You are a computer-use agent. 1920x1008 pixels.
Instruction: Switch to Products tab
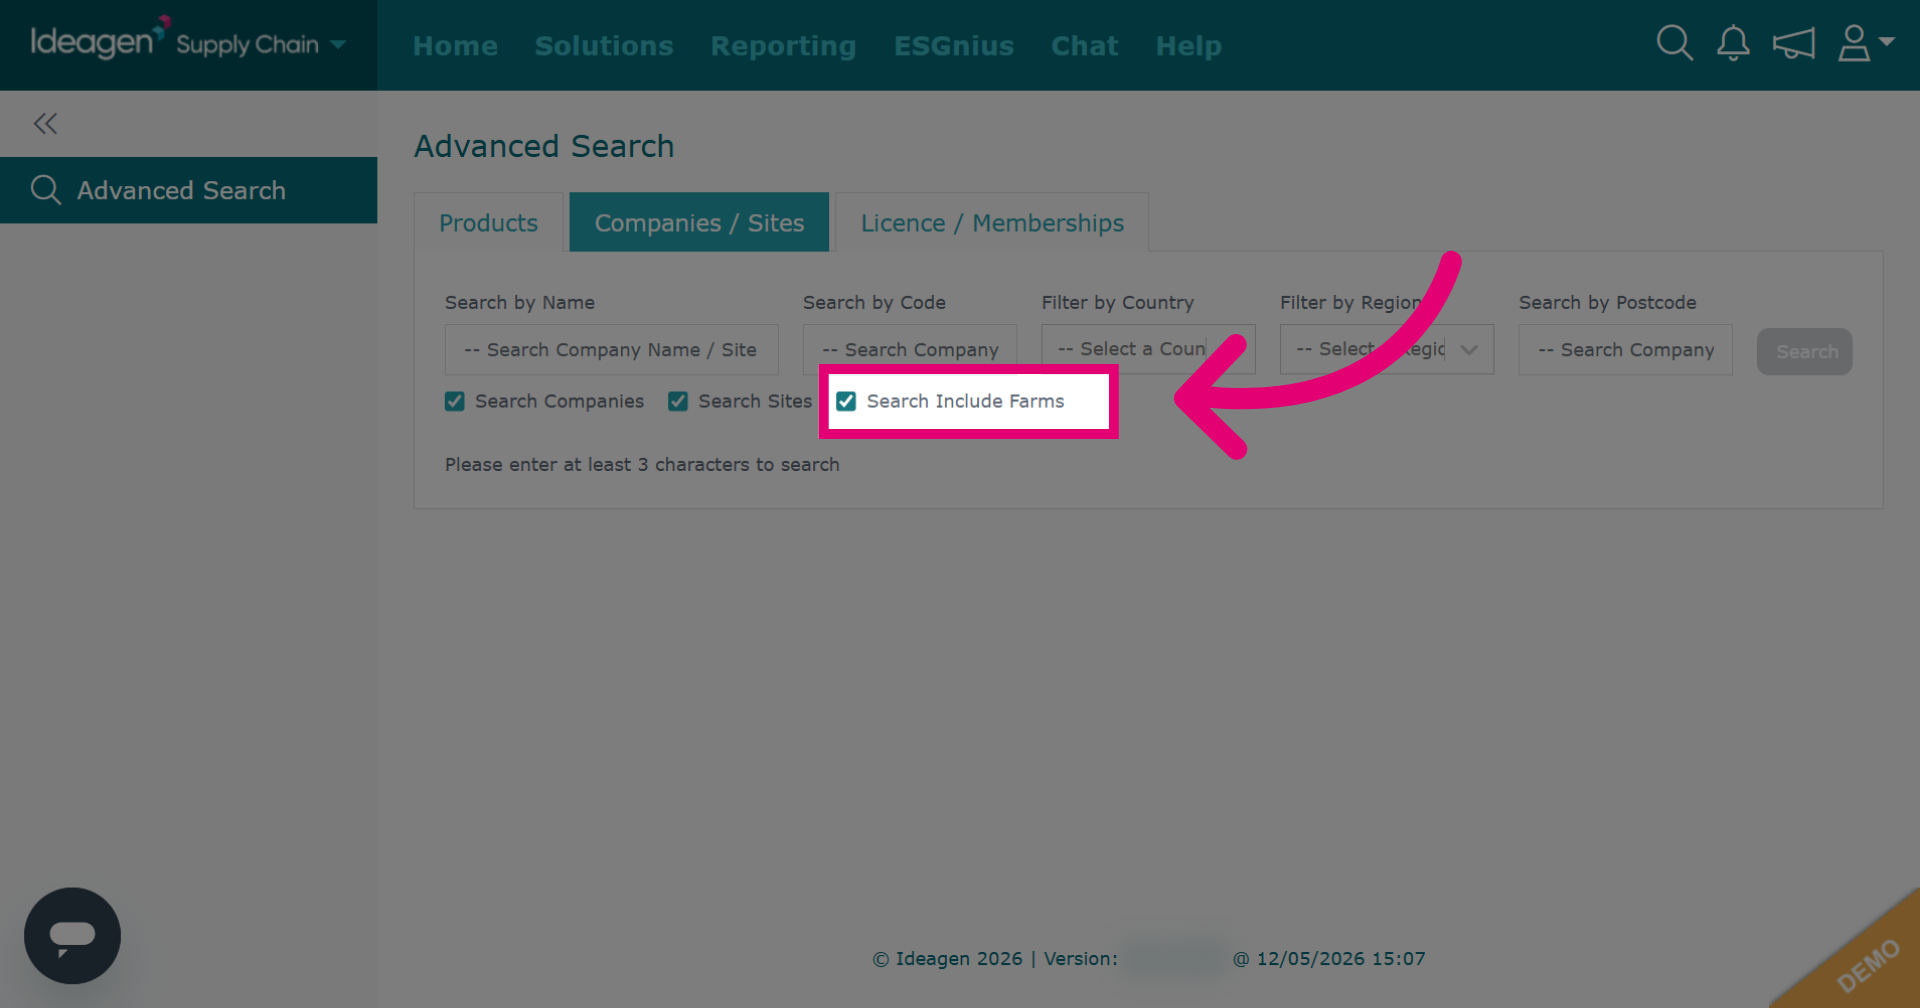(489, 222)
